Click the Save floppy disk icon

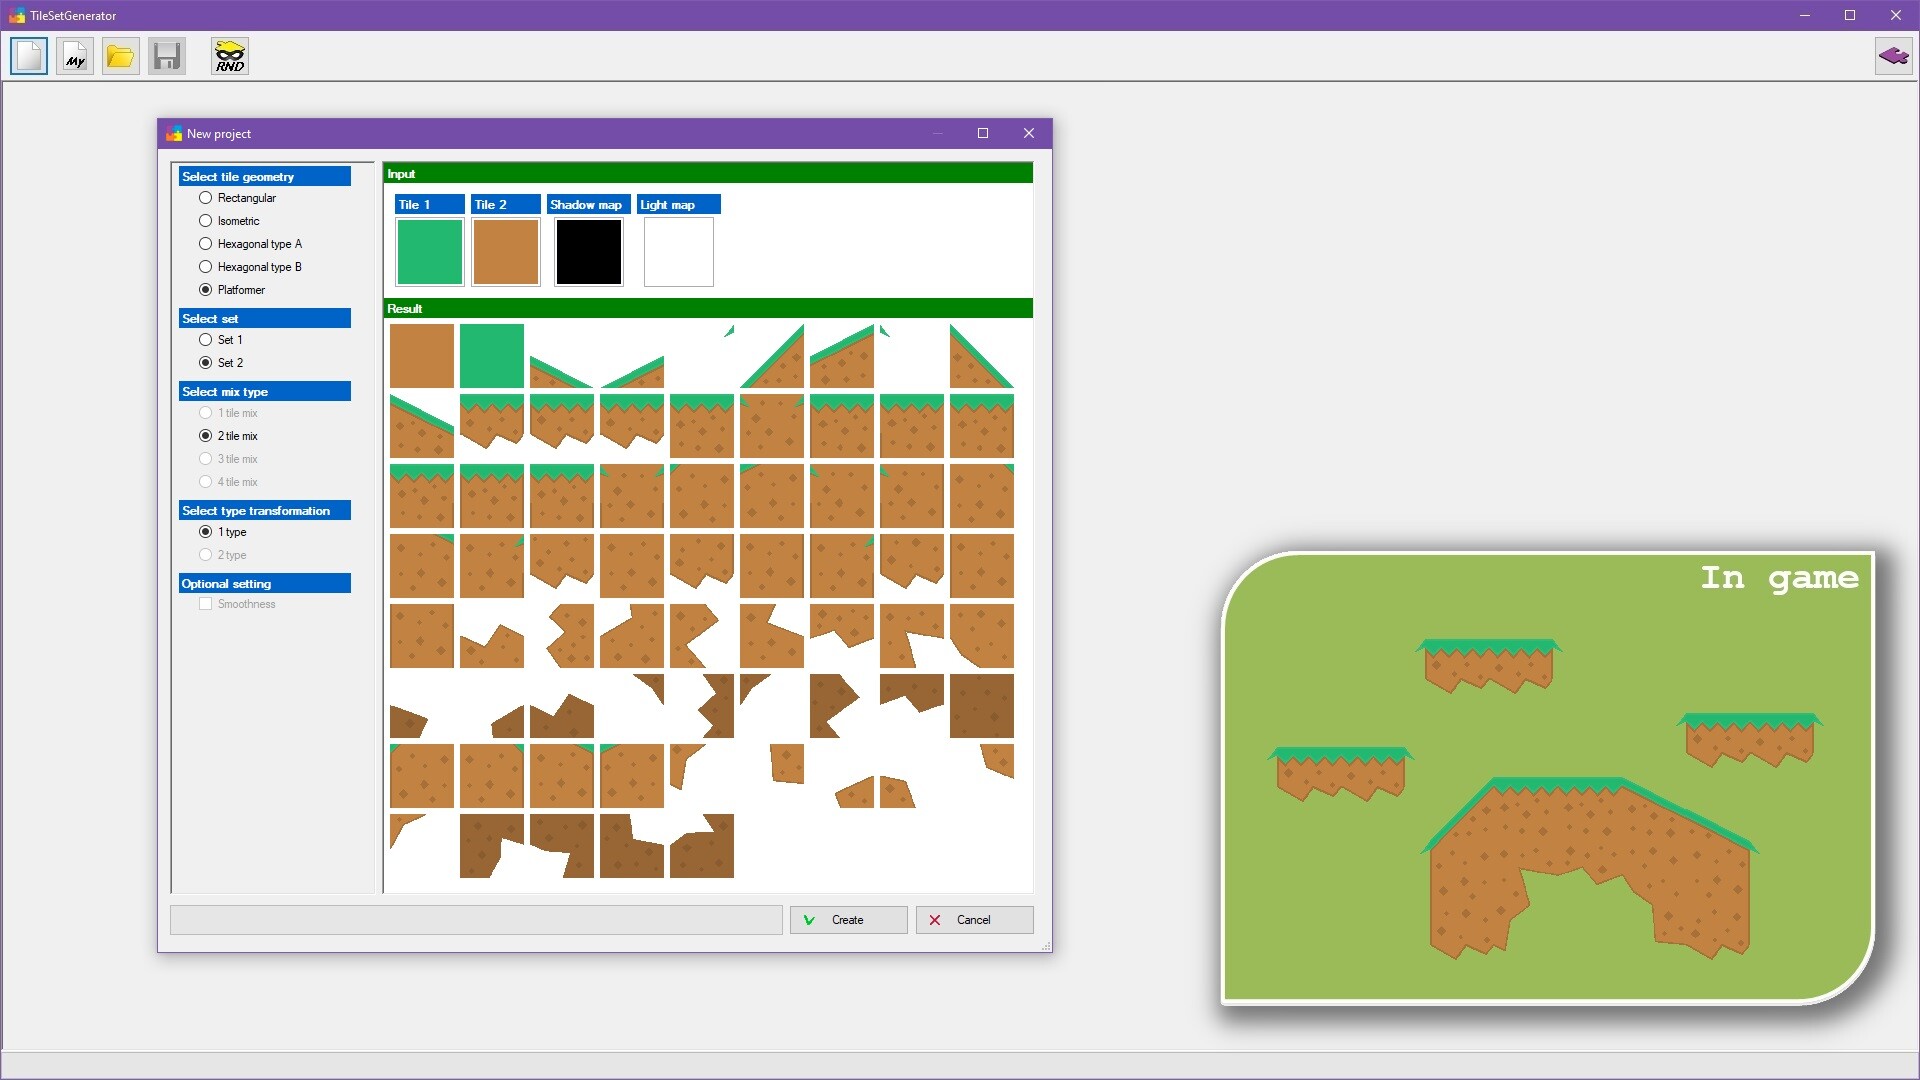coord(167,56)
